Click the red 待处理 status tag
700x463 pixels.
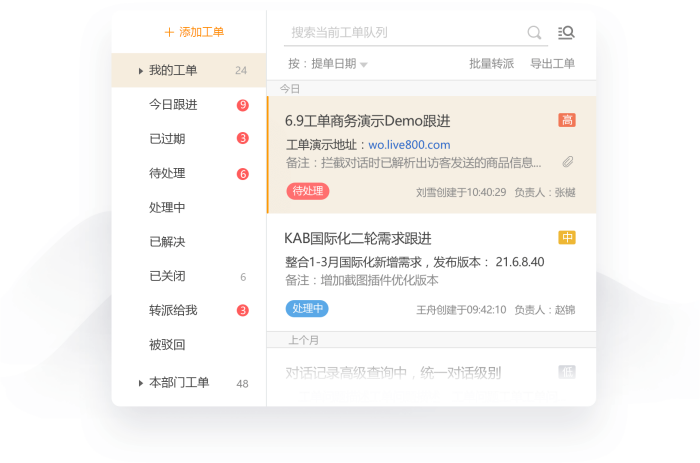308,191
